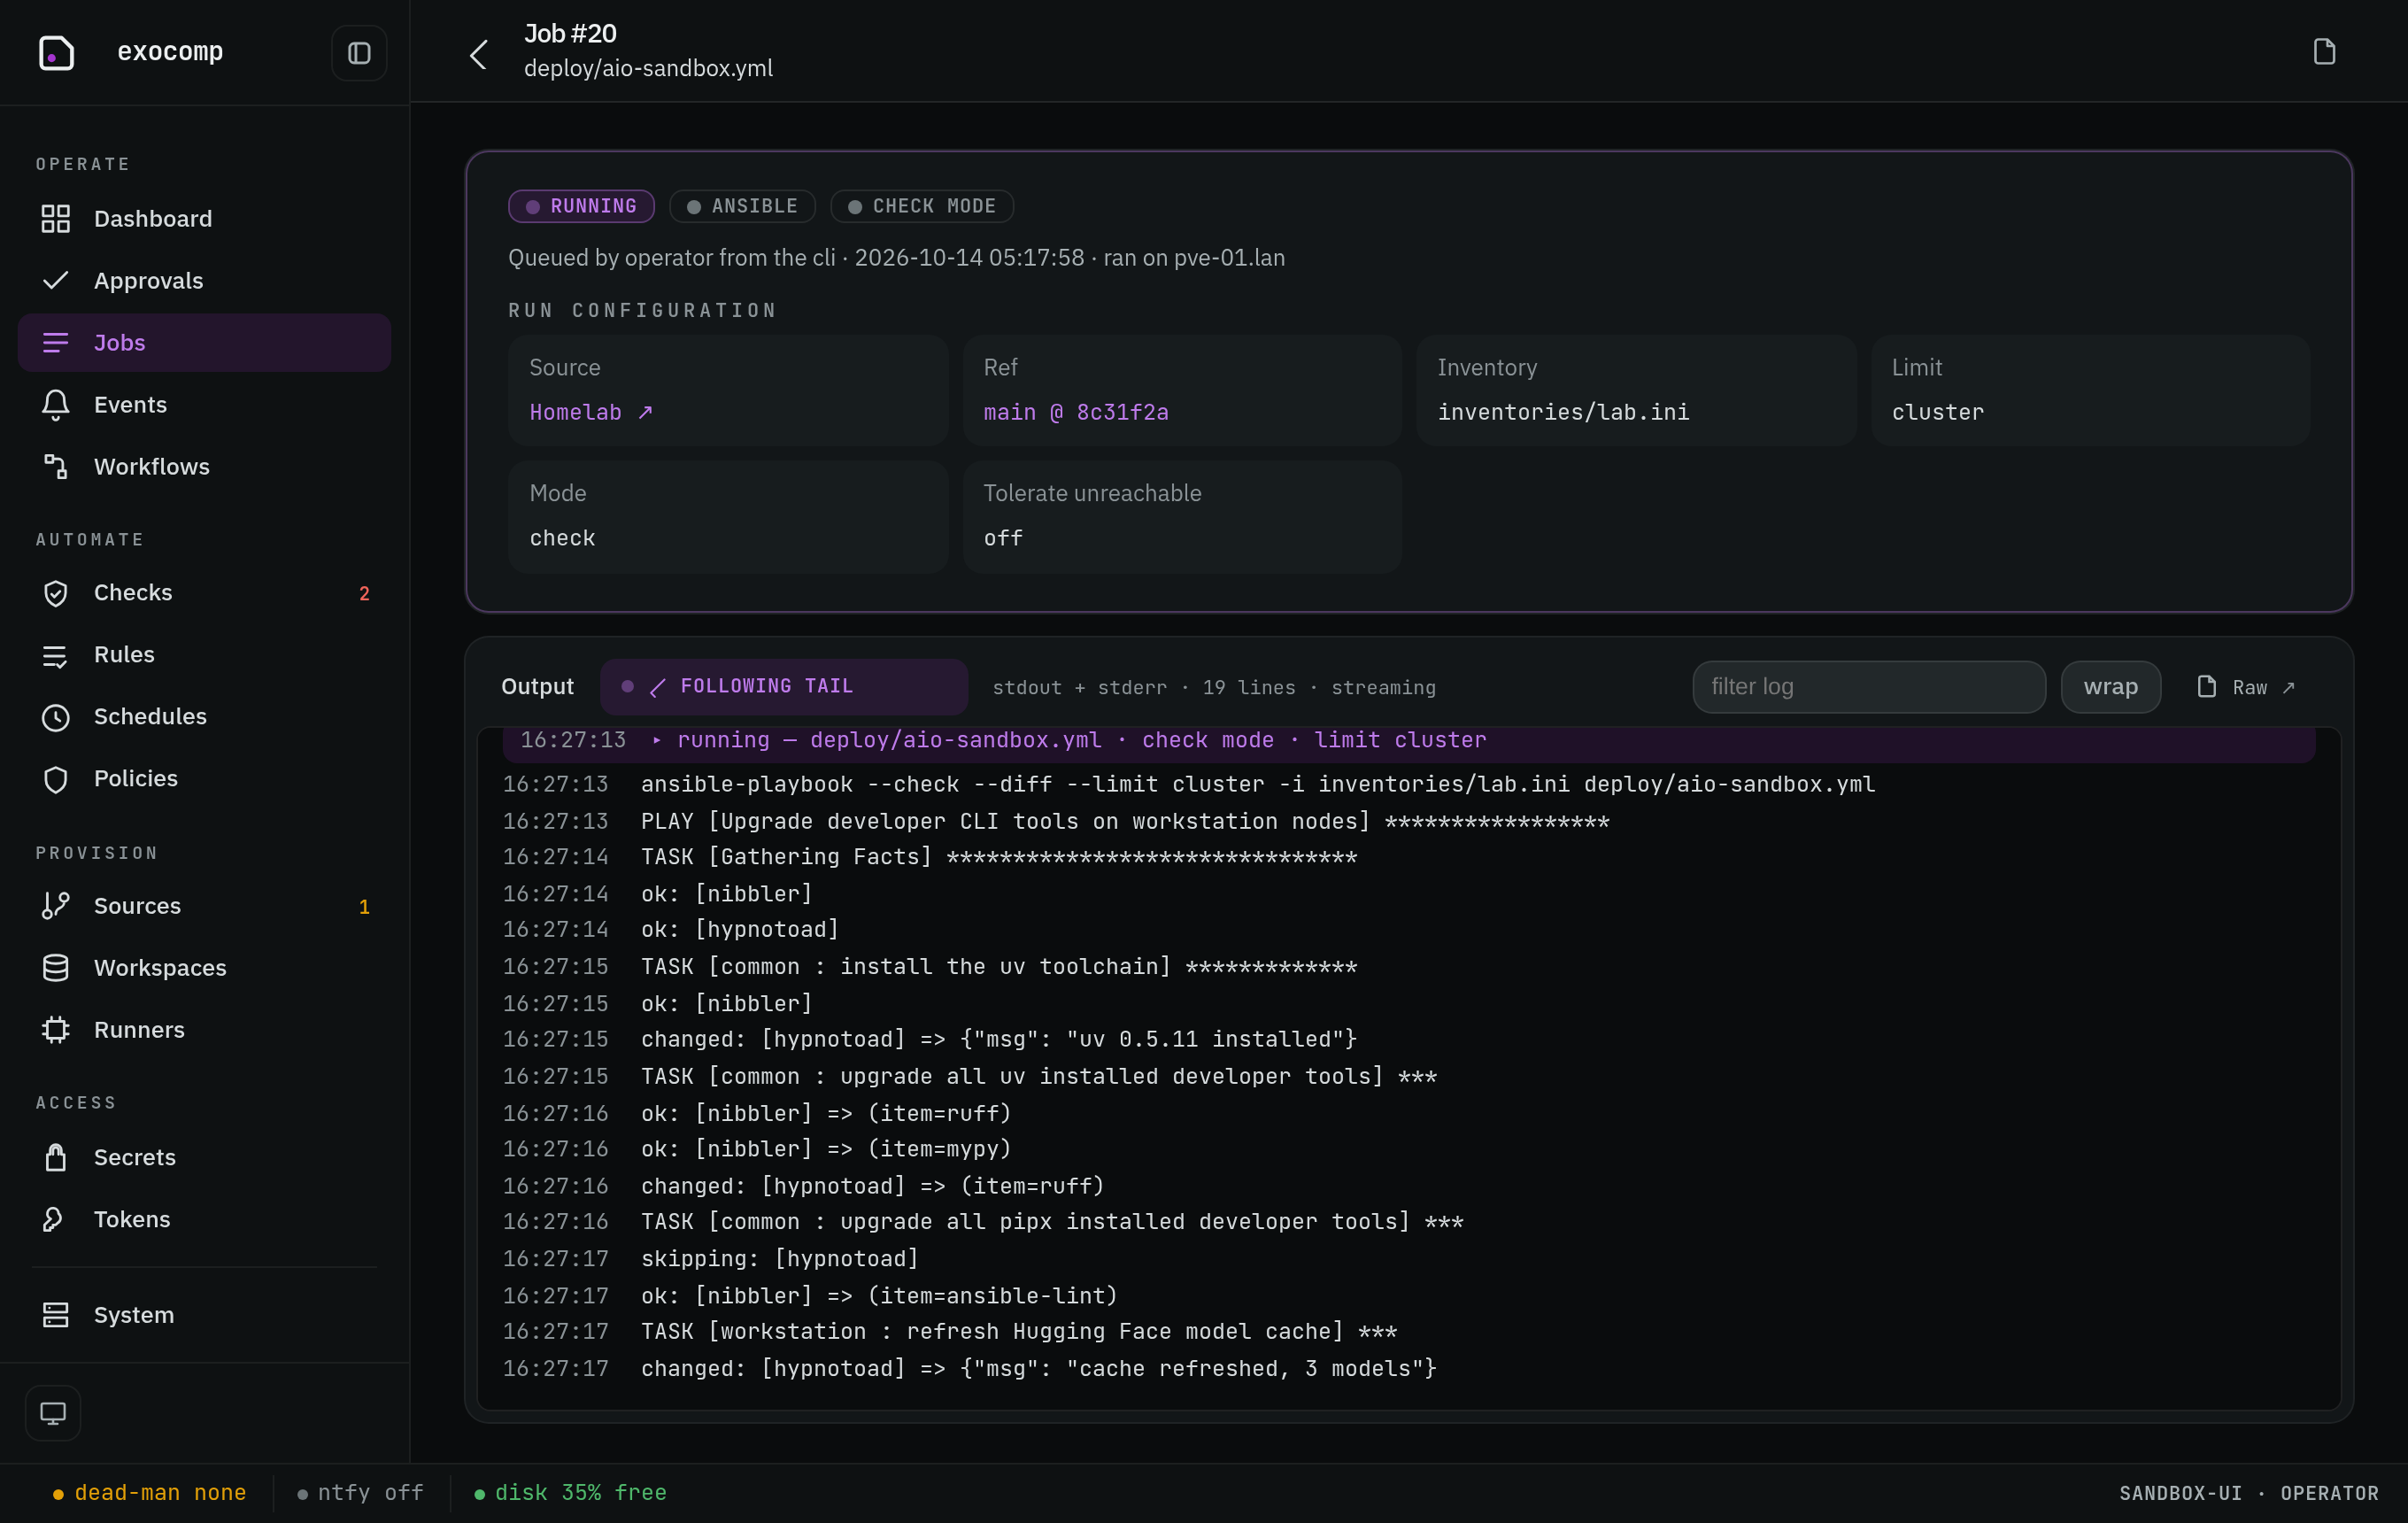This screenshot has width=2408, height=1523.
Task: Click the Approvals checkmark icon
Action: (x=56, y=281)
